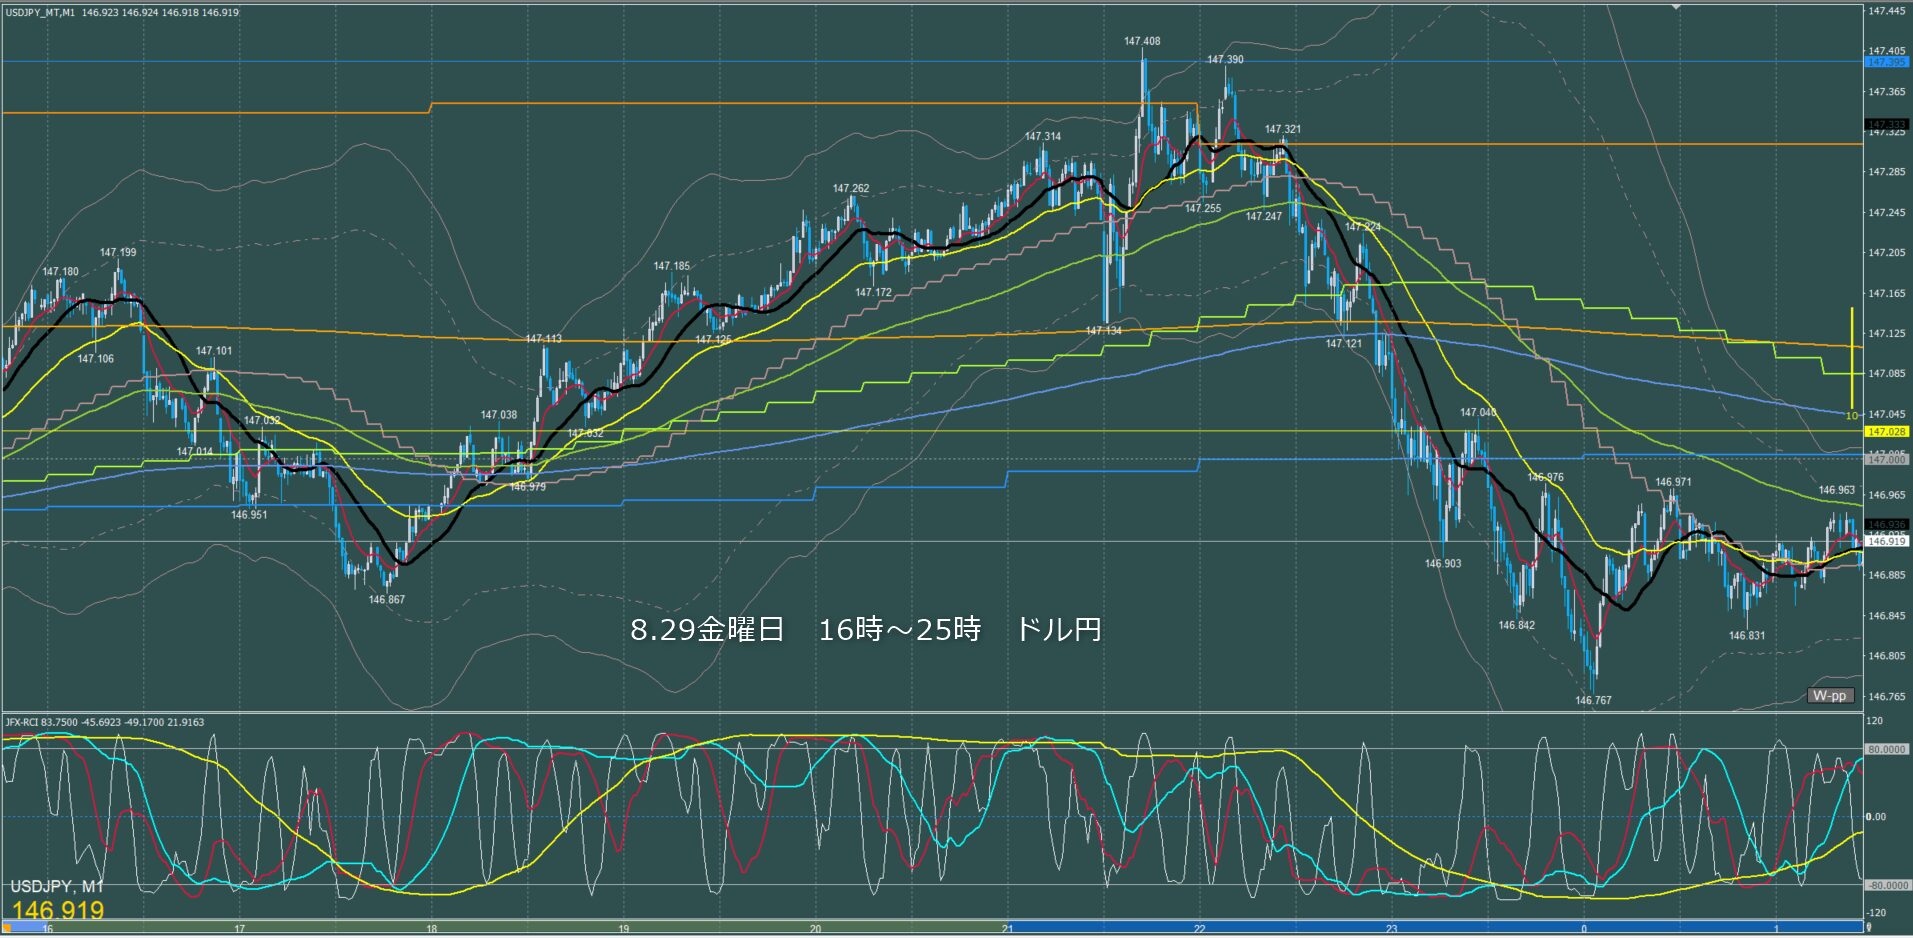Click the 80.0000 RCI level tag

1886,749
